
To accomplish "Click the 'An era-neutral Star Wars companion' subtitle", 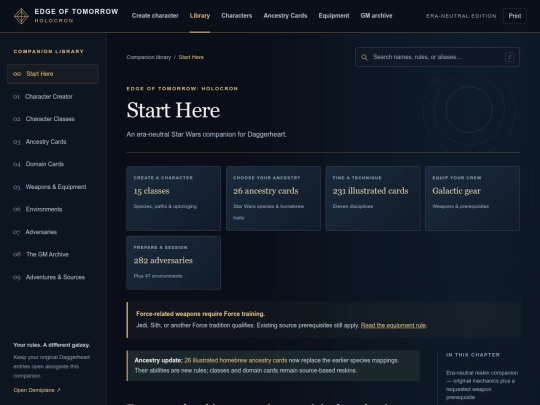I will click(207, 135).
